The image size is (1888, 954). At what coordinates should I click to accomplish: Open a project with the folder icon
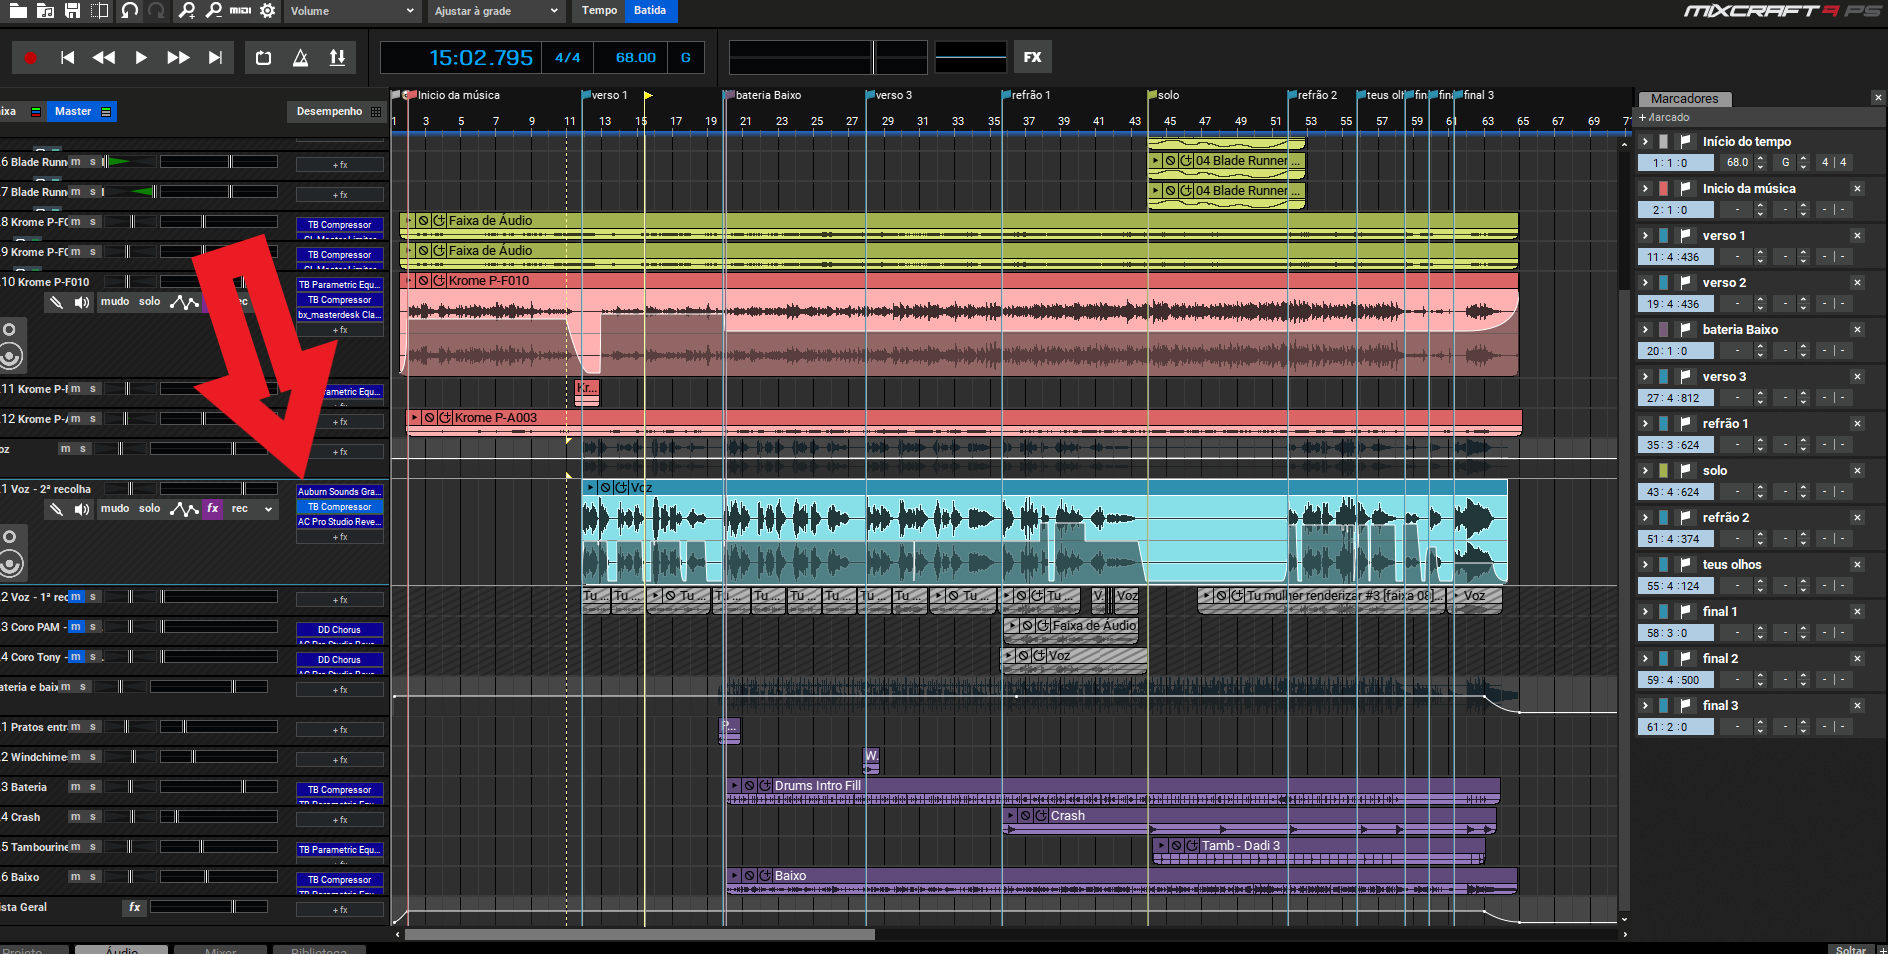[18, 11]
